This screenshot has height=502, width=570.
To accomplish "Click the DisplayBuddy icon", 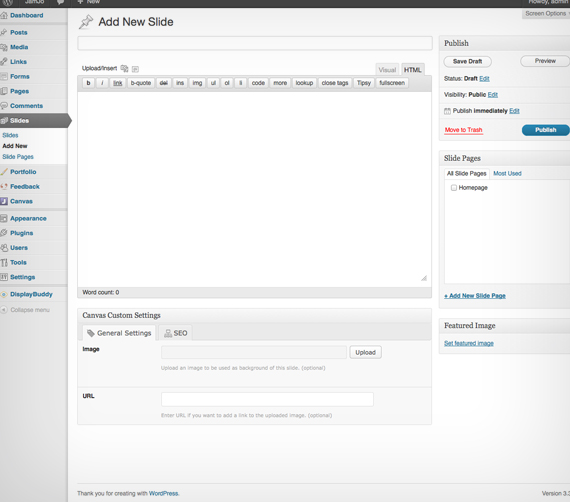I will (x=4, y=294).
